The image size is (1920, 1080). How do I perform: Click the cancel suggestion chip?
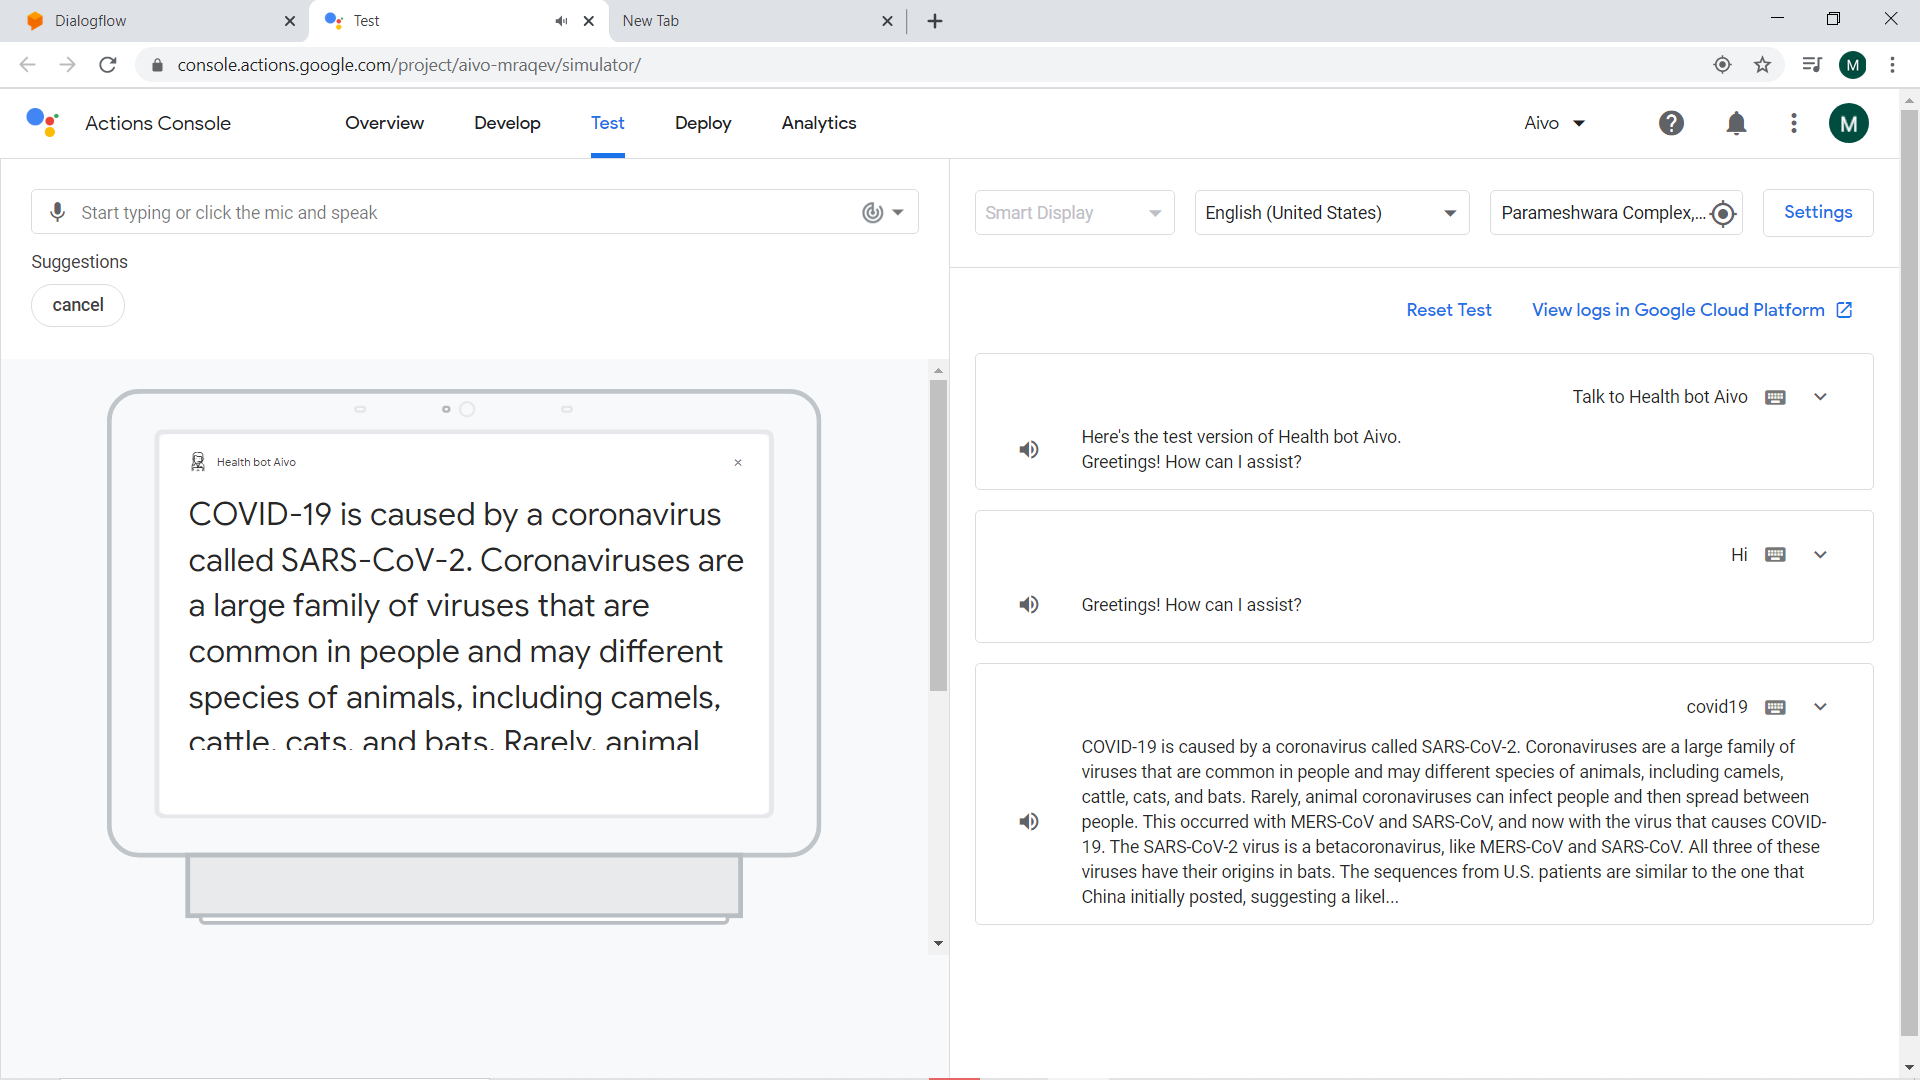pos(78,305)
